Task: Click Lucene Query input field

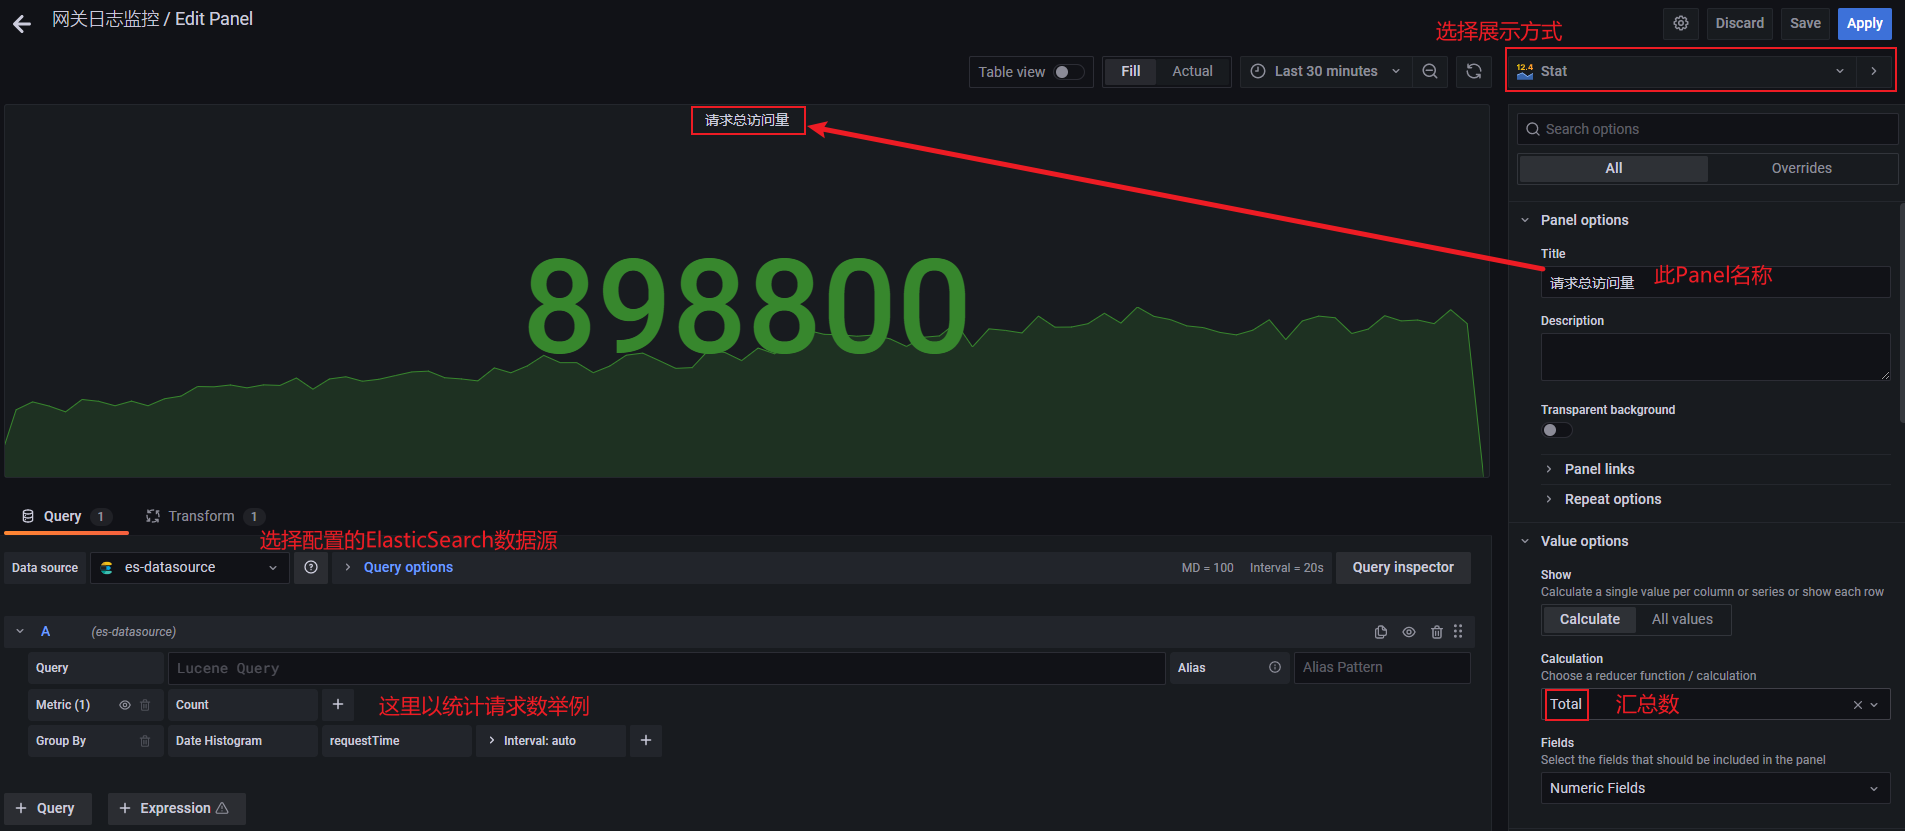Action: [666, 668]
